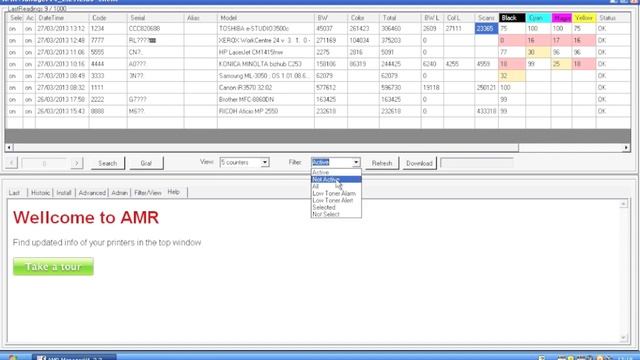This screenshot has width=640, height=360.
Task: Sort by Serial column header
Action: (x=156, y=18)
